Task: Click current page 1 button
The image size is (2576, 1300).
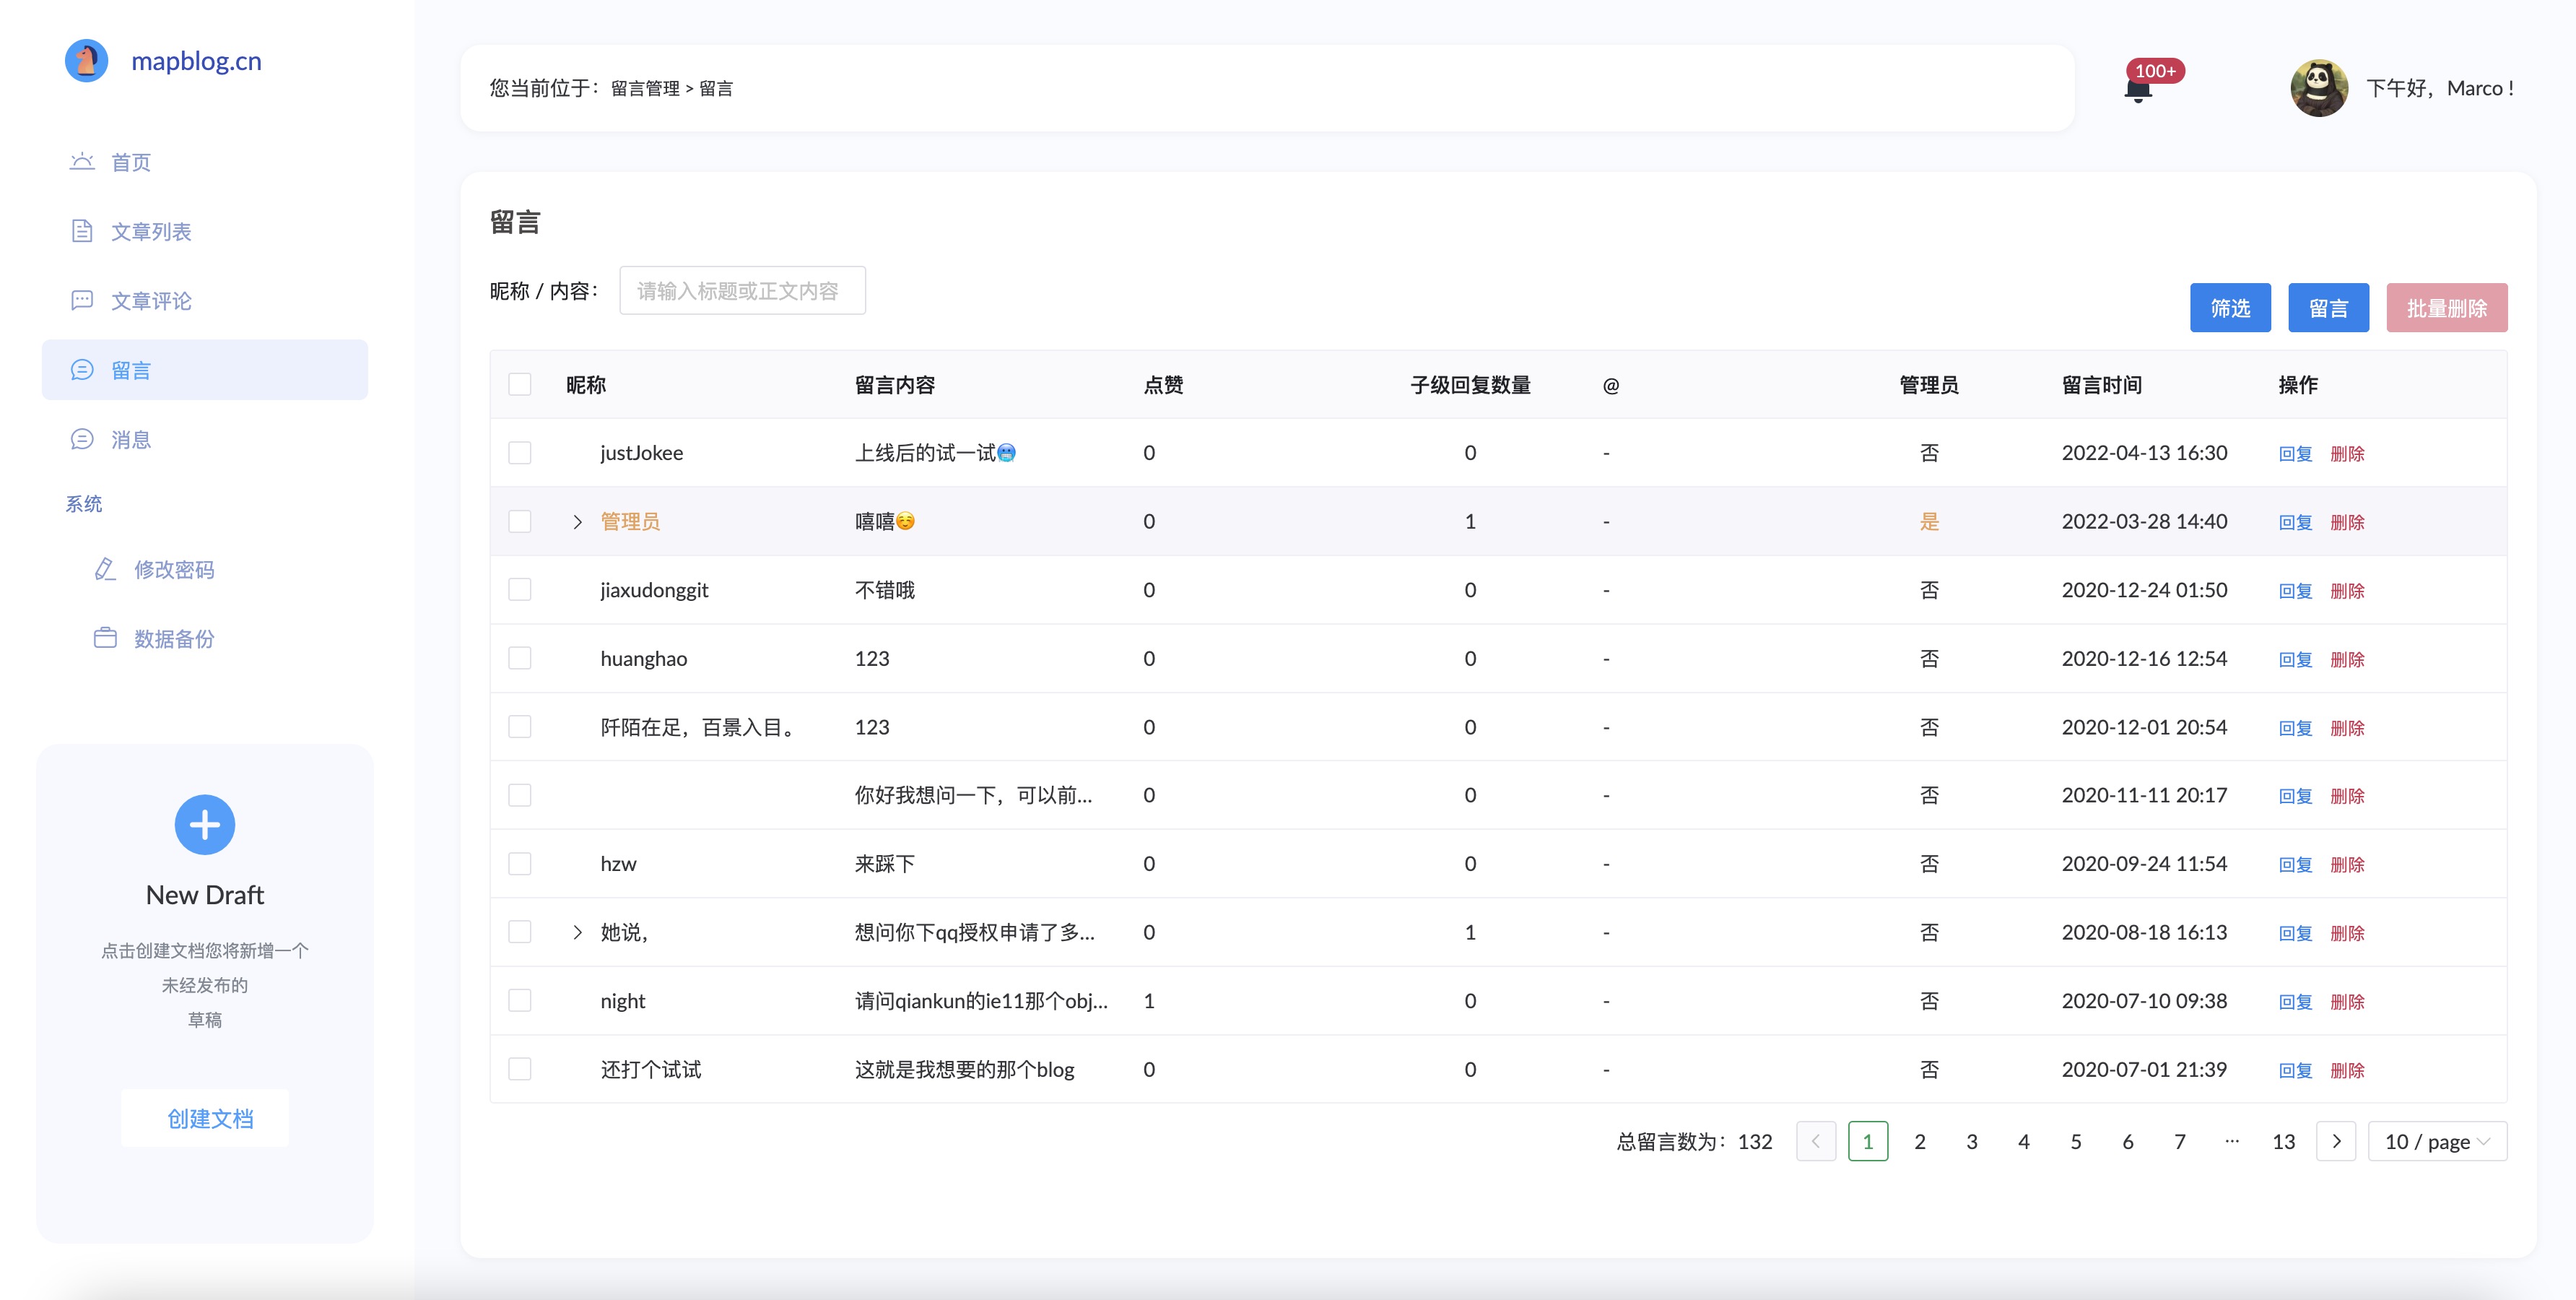Action: pyautogui.click(x=1868, y=1141)
